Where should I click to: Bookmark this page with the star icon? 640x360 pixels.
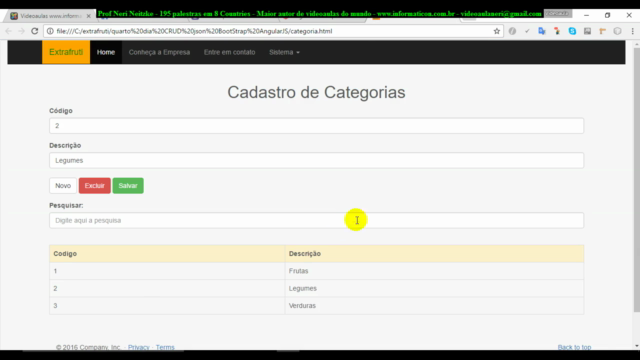click(x=496, y=31)
